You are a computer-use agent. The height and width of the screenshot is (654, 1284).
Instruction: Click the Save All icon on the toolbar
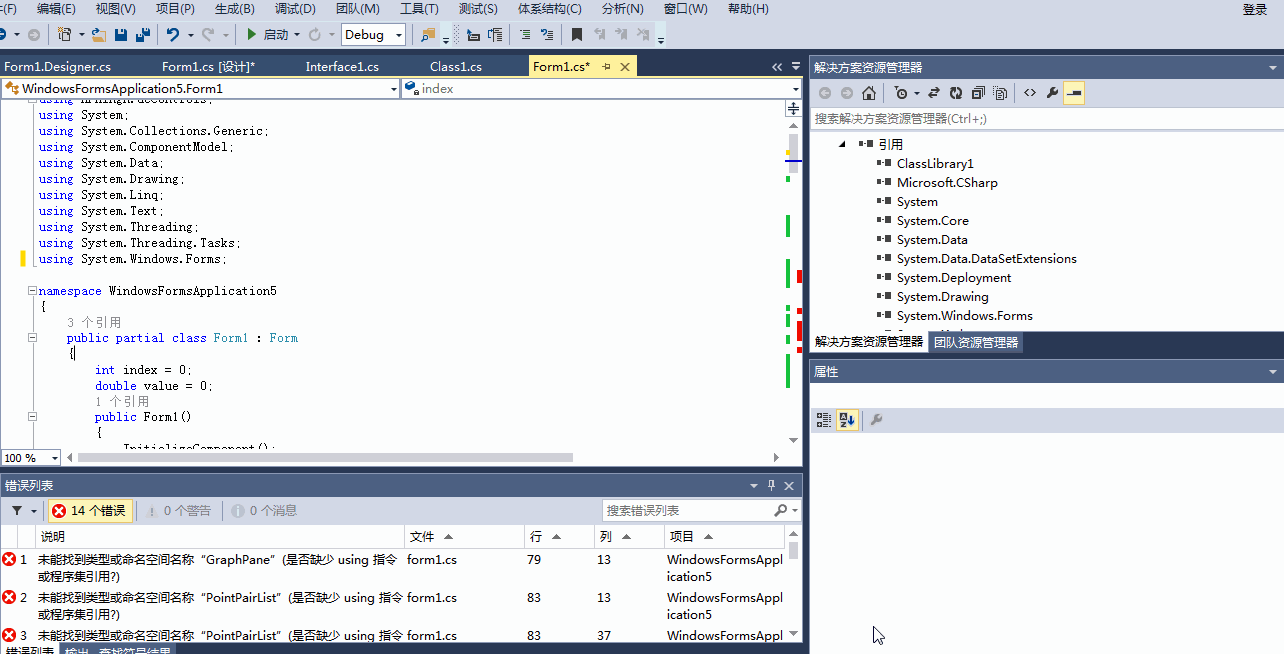pyautogui.click(x=143, y=35)
